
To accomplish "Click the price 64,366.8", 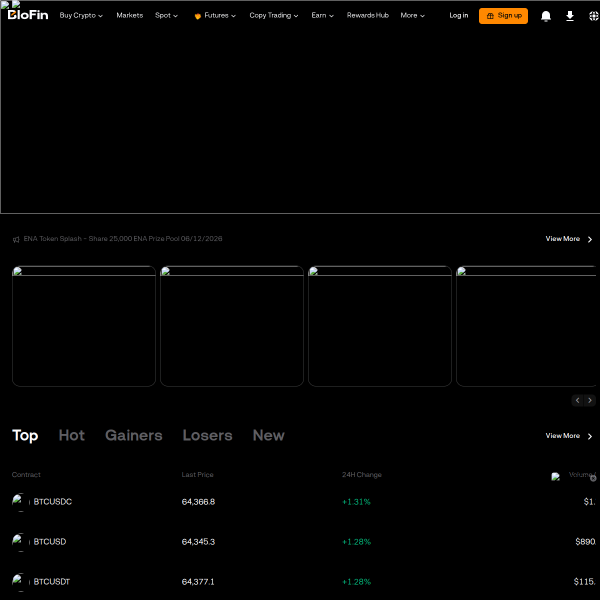I will pos(198,502).
